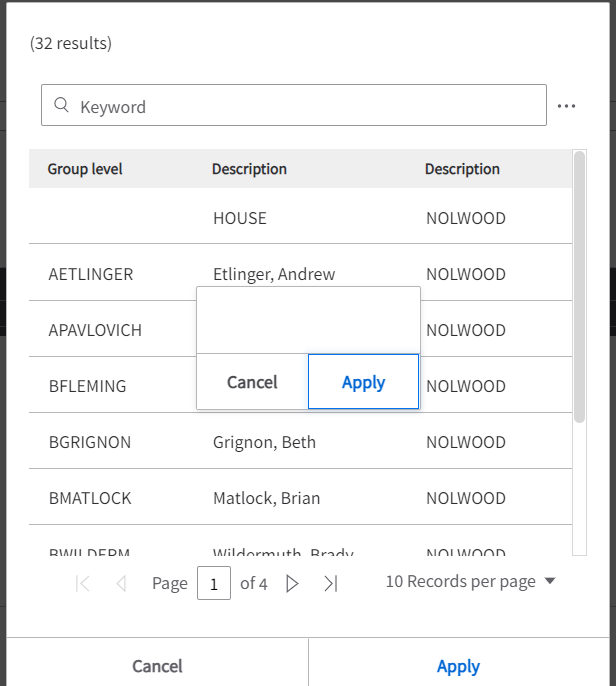The width and height of the screenshot is (616, 686).
Task: Select the BMATLOCK group level cell
Action: click(x=90, y=498)
